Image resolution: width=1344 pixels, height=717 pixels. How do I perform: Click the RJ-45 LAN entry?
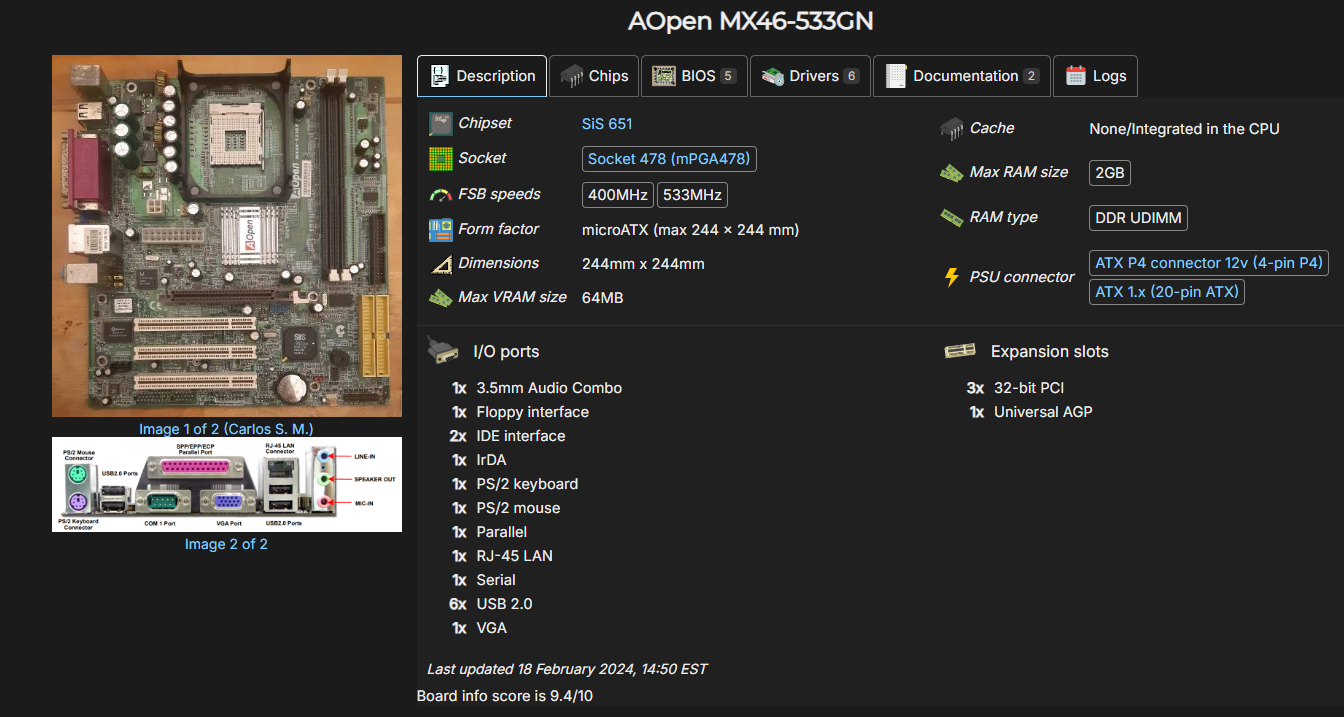[x=515, y=556]
